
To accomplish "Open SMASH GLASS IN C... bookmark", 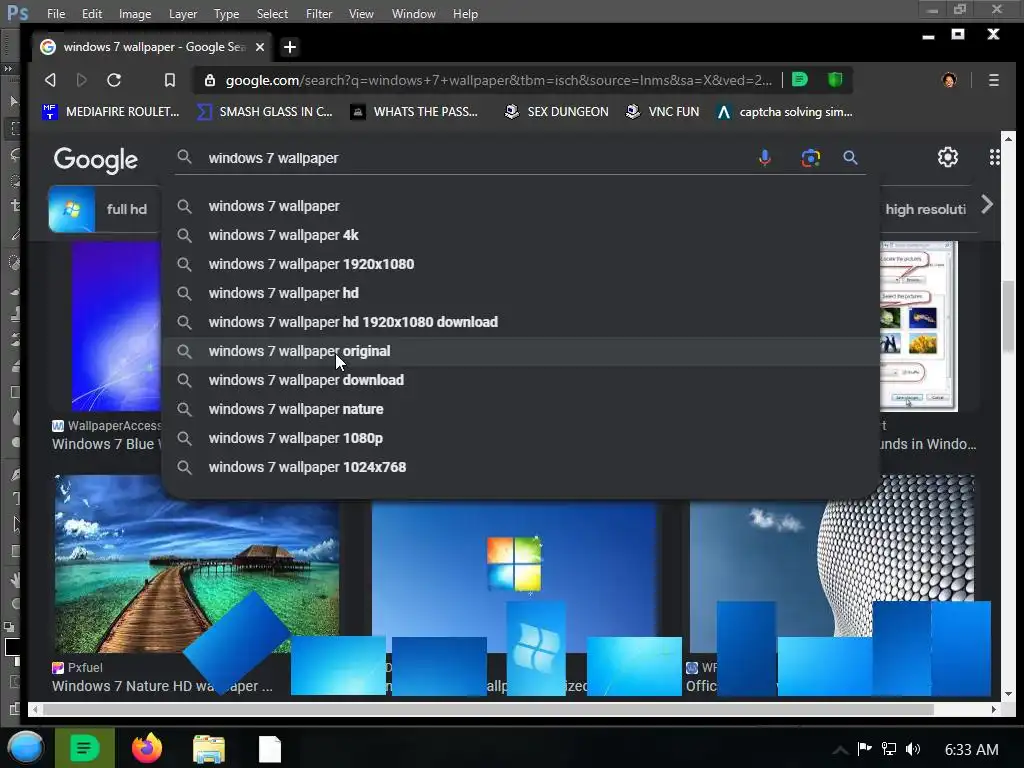I will click(264, 112).
